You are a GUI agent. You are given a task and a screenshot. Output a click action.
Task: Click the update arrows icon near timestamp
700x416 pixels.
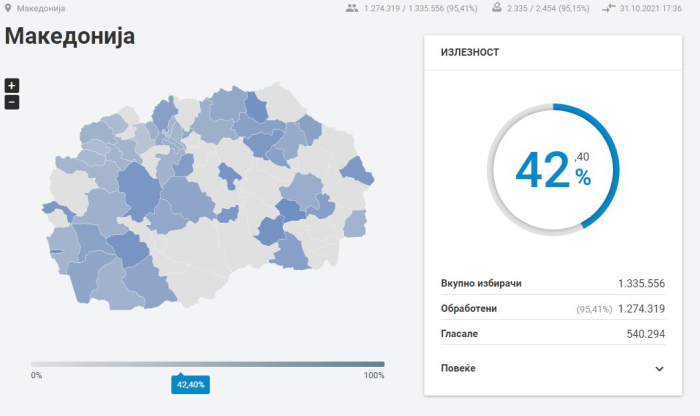pyautogui.click(x=608, y=8)
